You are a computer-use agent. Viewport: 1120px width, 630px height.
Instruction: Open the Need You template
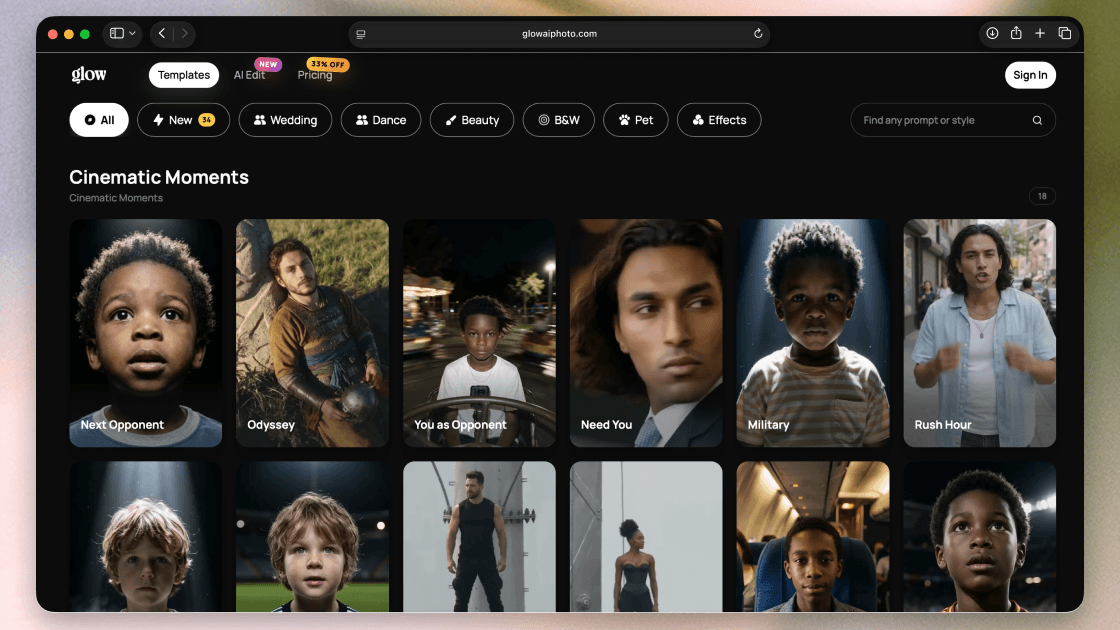tap(646, 333)
